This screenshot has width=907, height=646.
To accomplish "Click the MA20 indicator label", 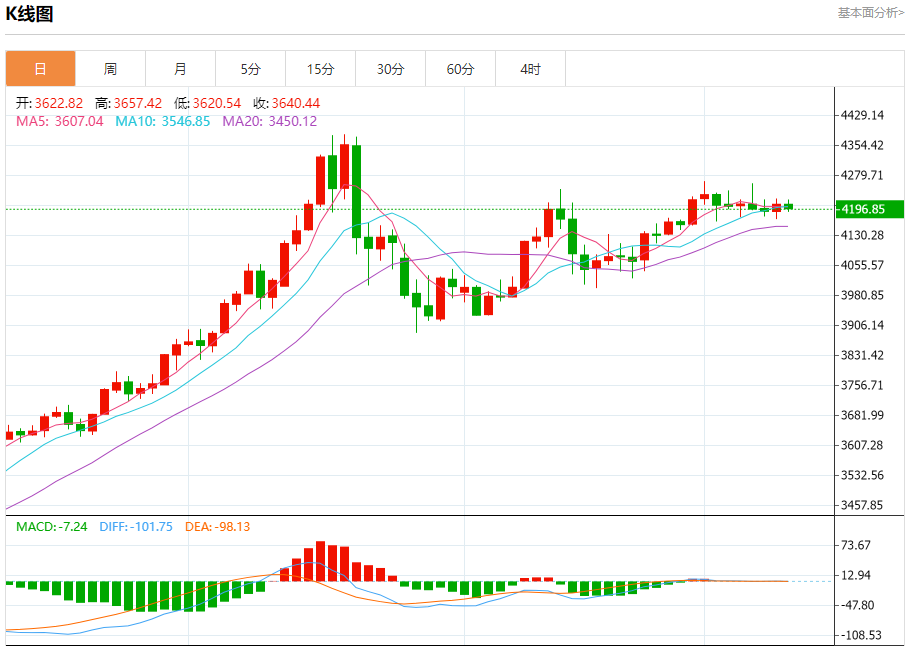I will (269, 121).
